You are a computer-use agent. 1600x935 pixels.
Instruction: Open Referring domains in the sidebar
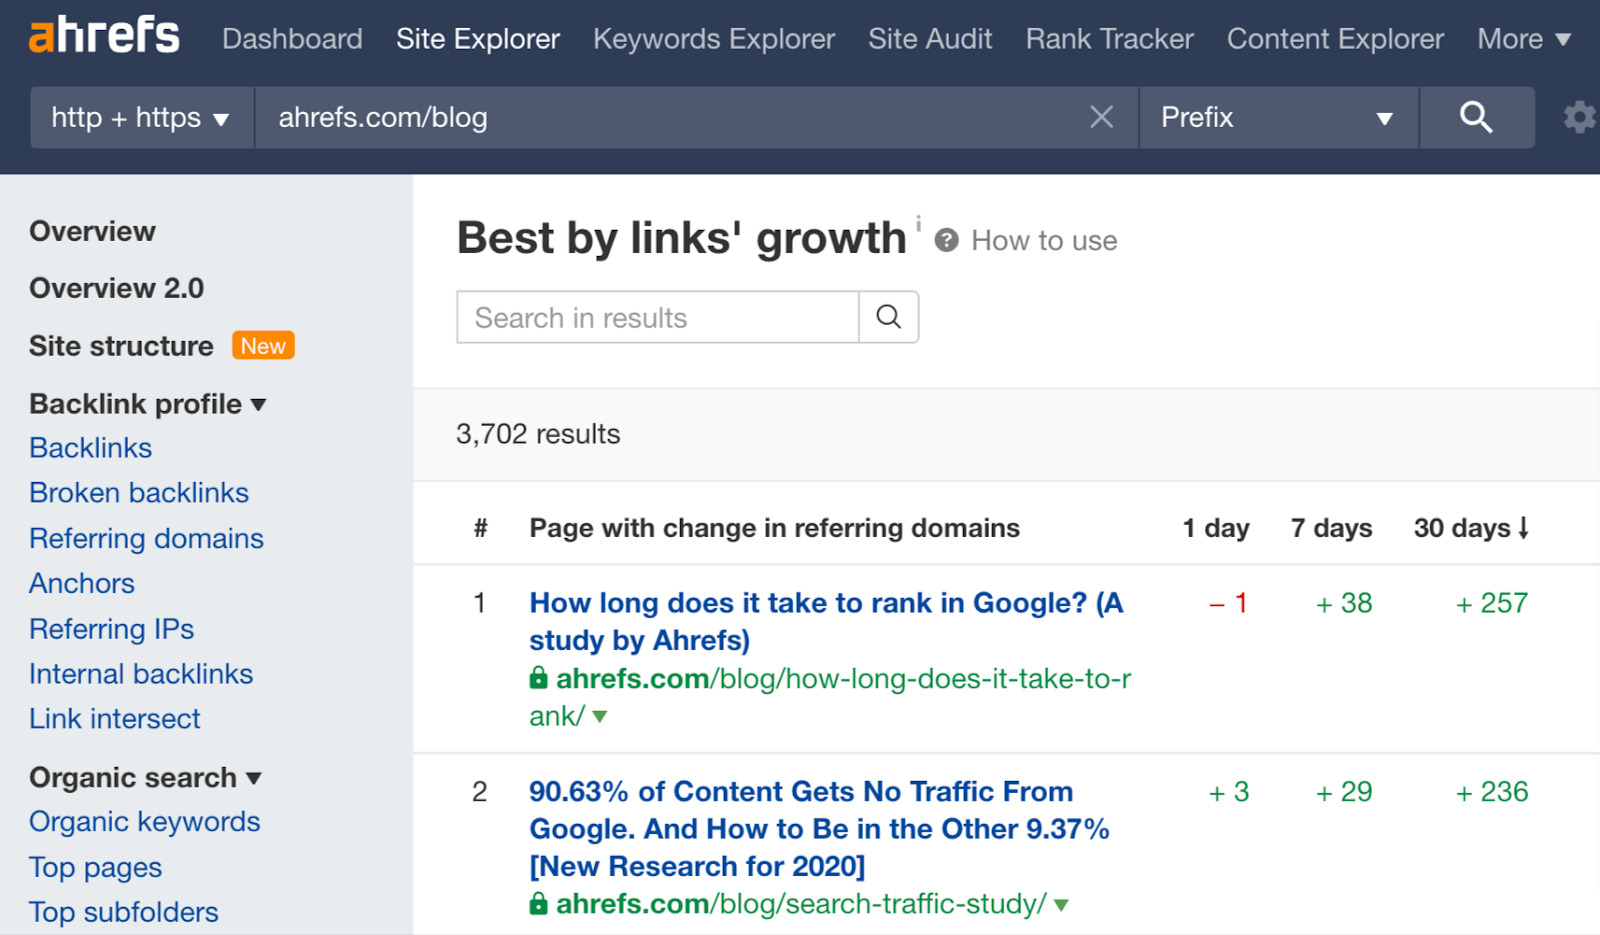tap(146, 538)
